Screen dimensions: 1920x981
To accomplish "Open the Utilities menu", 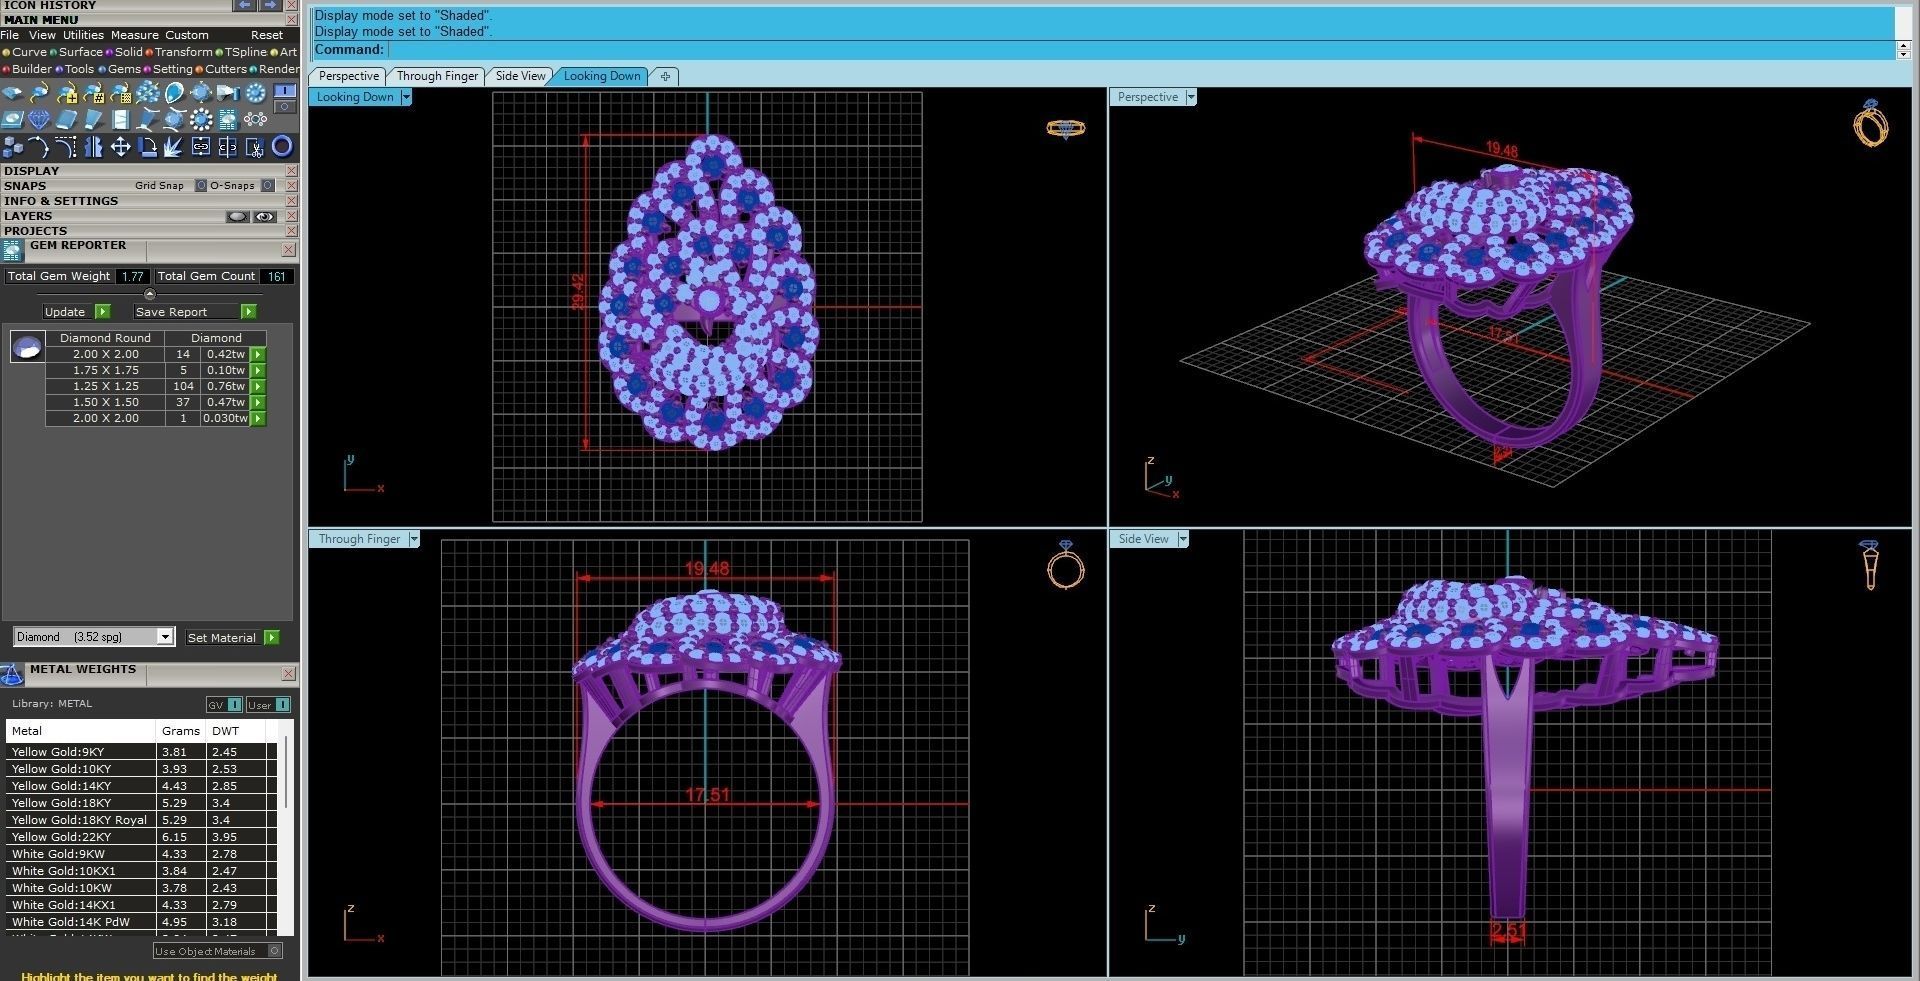I will pyautogui.click(x=83, y=35).
